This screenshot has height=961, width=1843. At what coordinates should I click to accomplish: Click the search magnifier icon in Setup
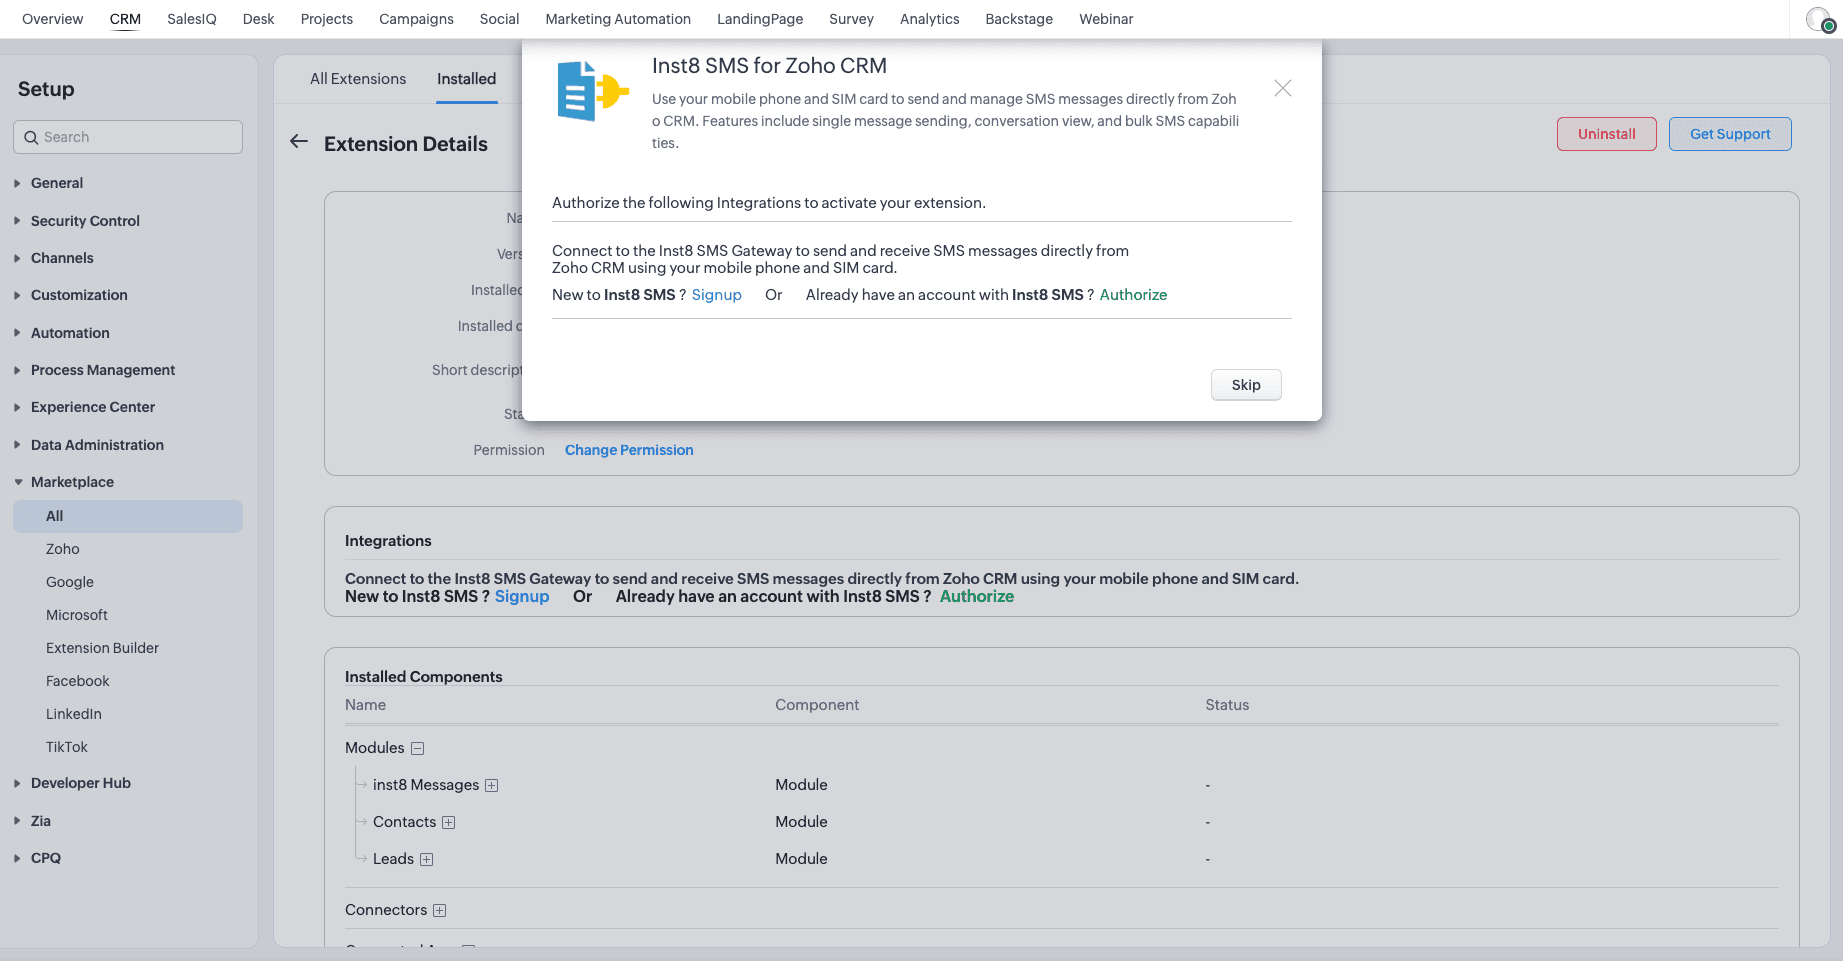[x=31, y=137]
